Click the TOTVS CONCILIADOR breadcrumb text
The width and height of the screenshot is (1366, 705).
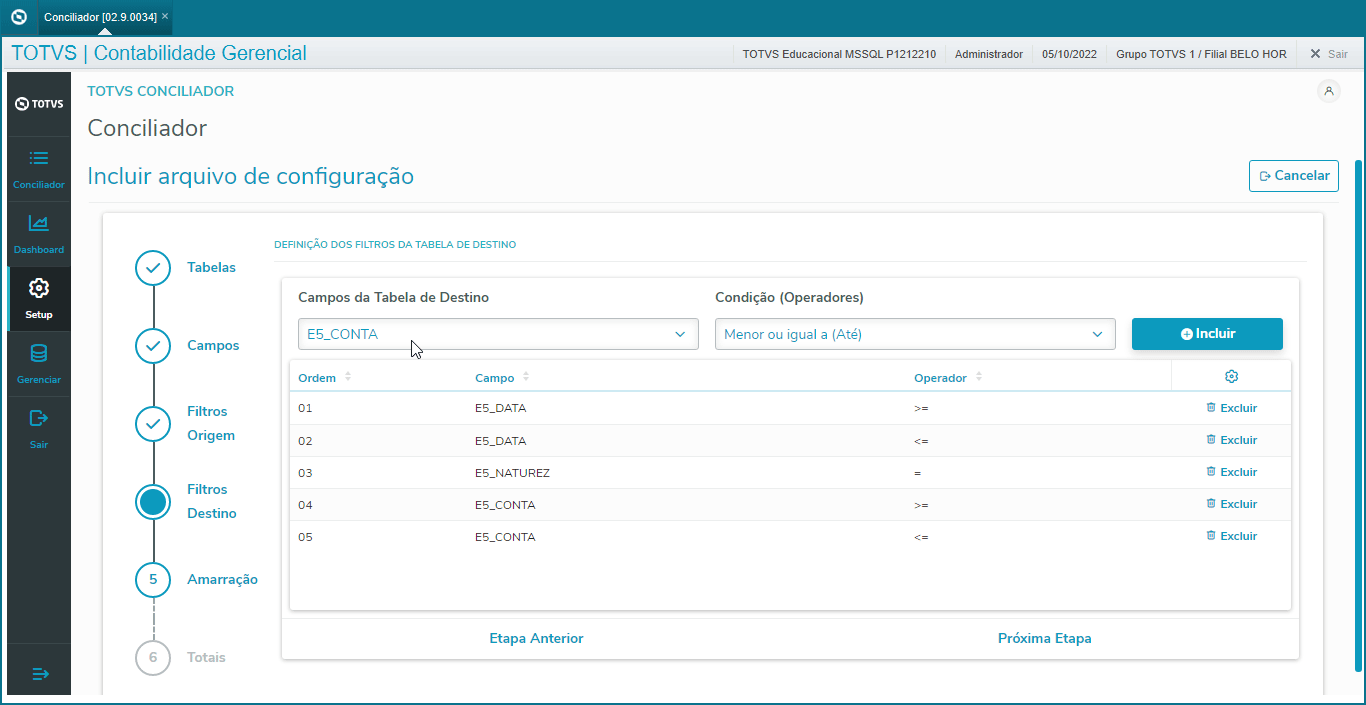(161, 91)
